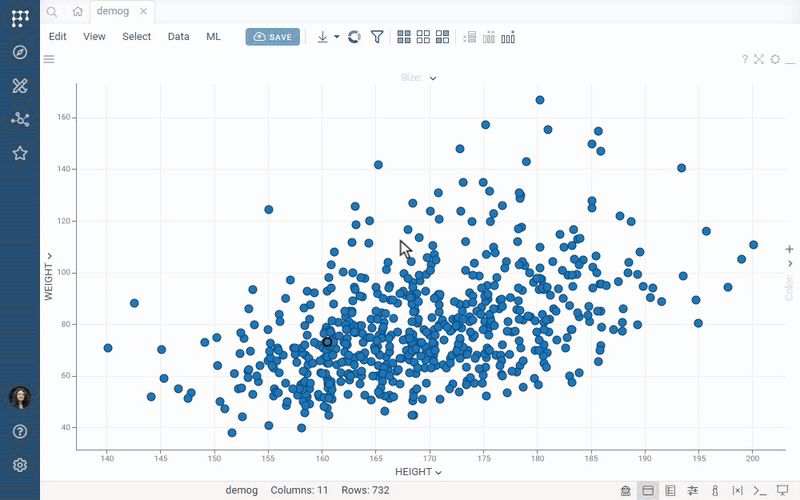Screen dimensions: 800x500
Task: Open the WEIGHT axis column selector
Action: point(48,277)
